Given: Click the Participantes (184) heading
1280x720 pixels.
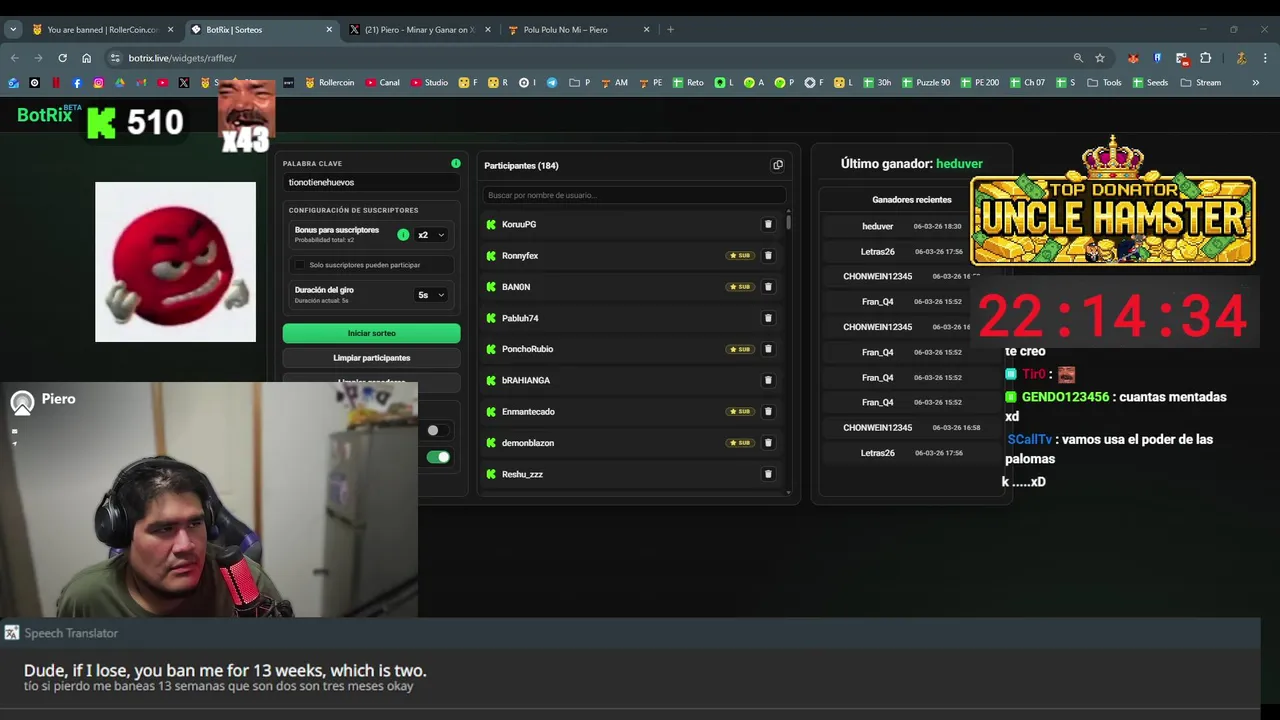Looking at the screenshot, I should [x=521, y=165].
